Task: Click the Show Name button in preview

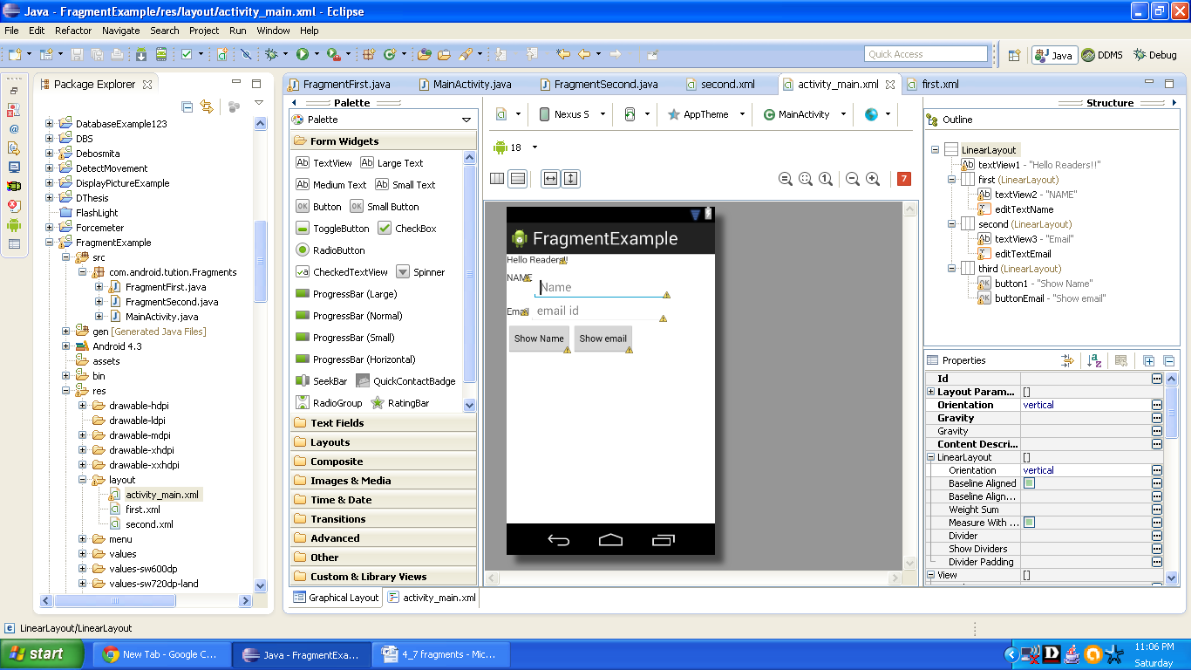Action: pyautogui.click(x=539, y=339)
